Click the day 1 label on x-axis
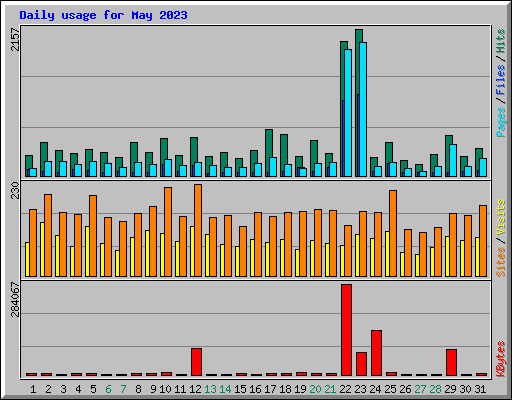Viewport: 512px width, 400px height. click(x=33, y=389)
